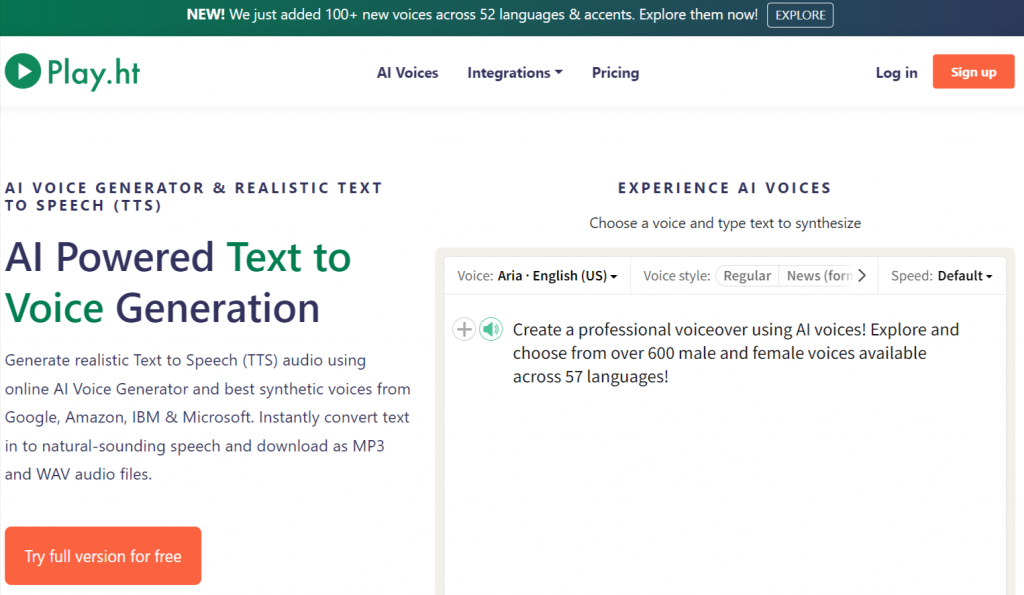Click the 'Generate realistic Text to Speech' description paragraph
Image resolution: width=1024 pixels, height=595 pixels.
coord(208,417)
